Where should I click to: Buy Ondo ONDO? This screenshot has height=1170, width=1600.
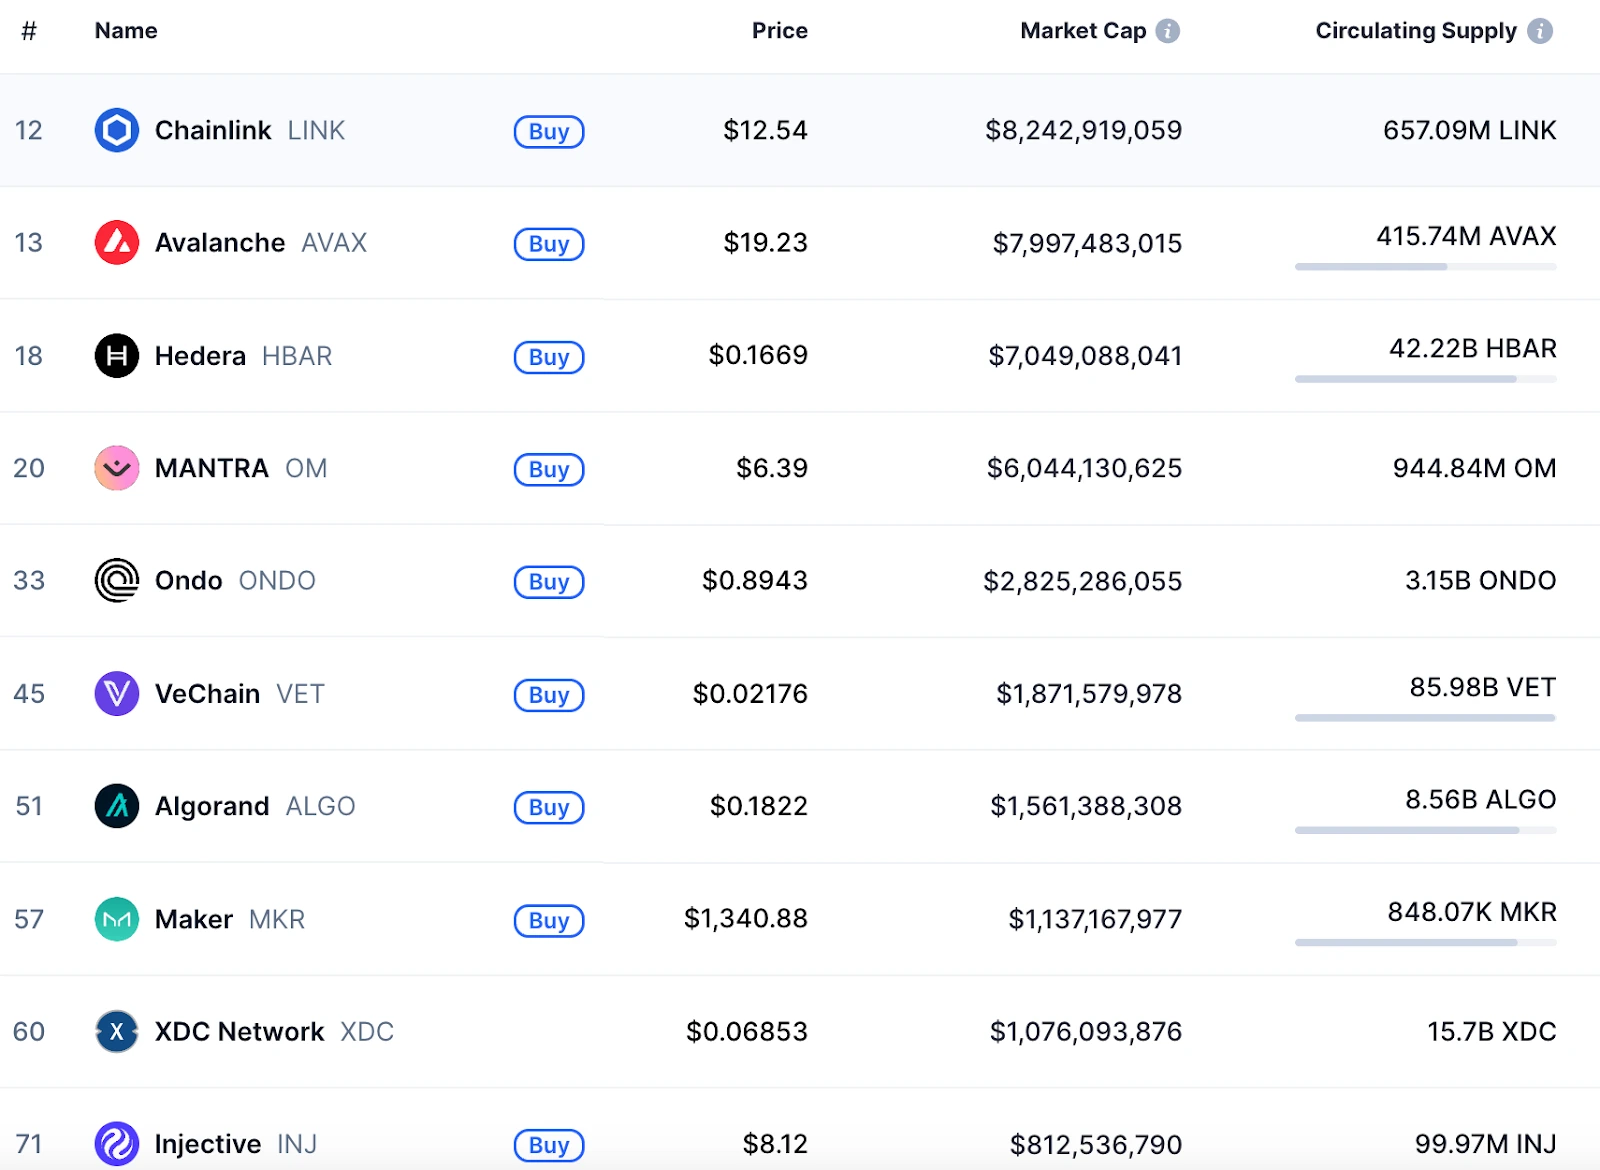[x=549, y=581]
